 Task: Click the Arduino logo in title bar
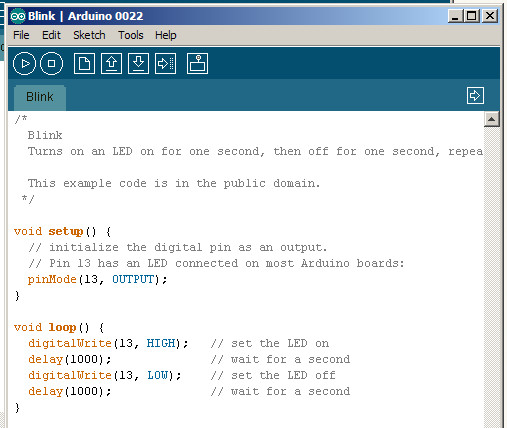18,16
